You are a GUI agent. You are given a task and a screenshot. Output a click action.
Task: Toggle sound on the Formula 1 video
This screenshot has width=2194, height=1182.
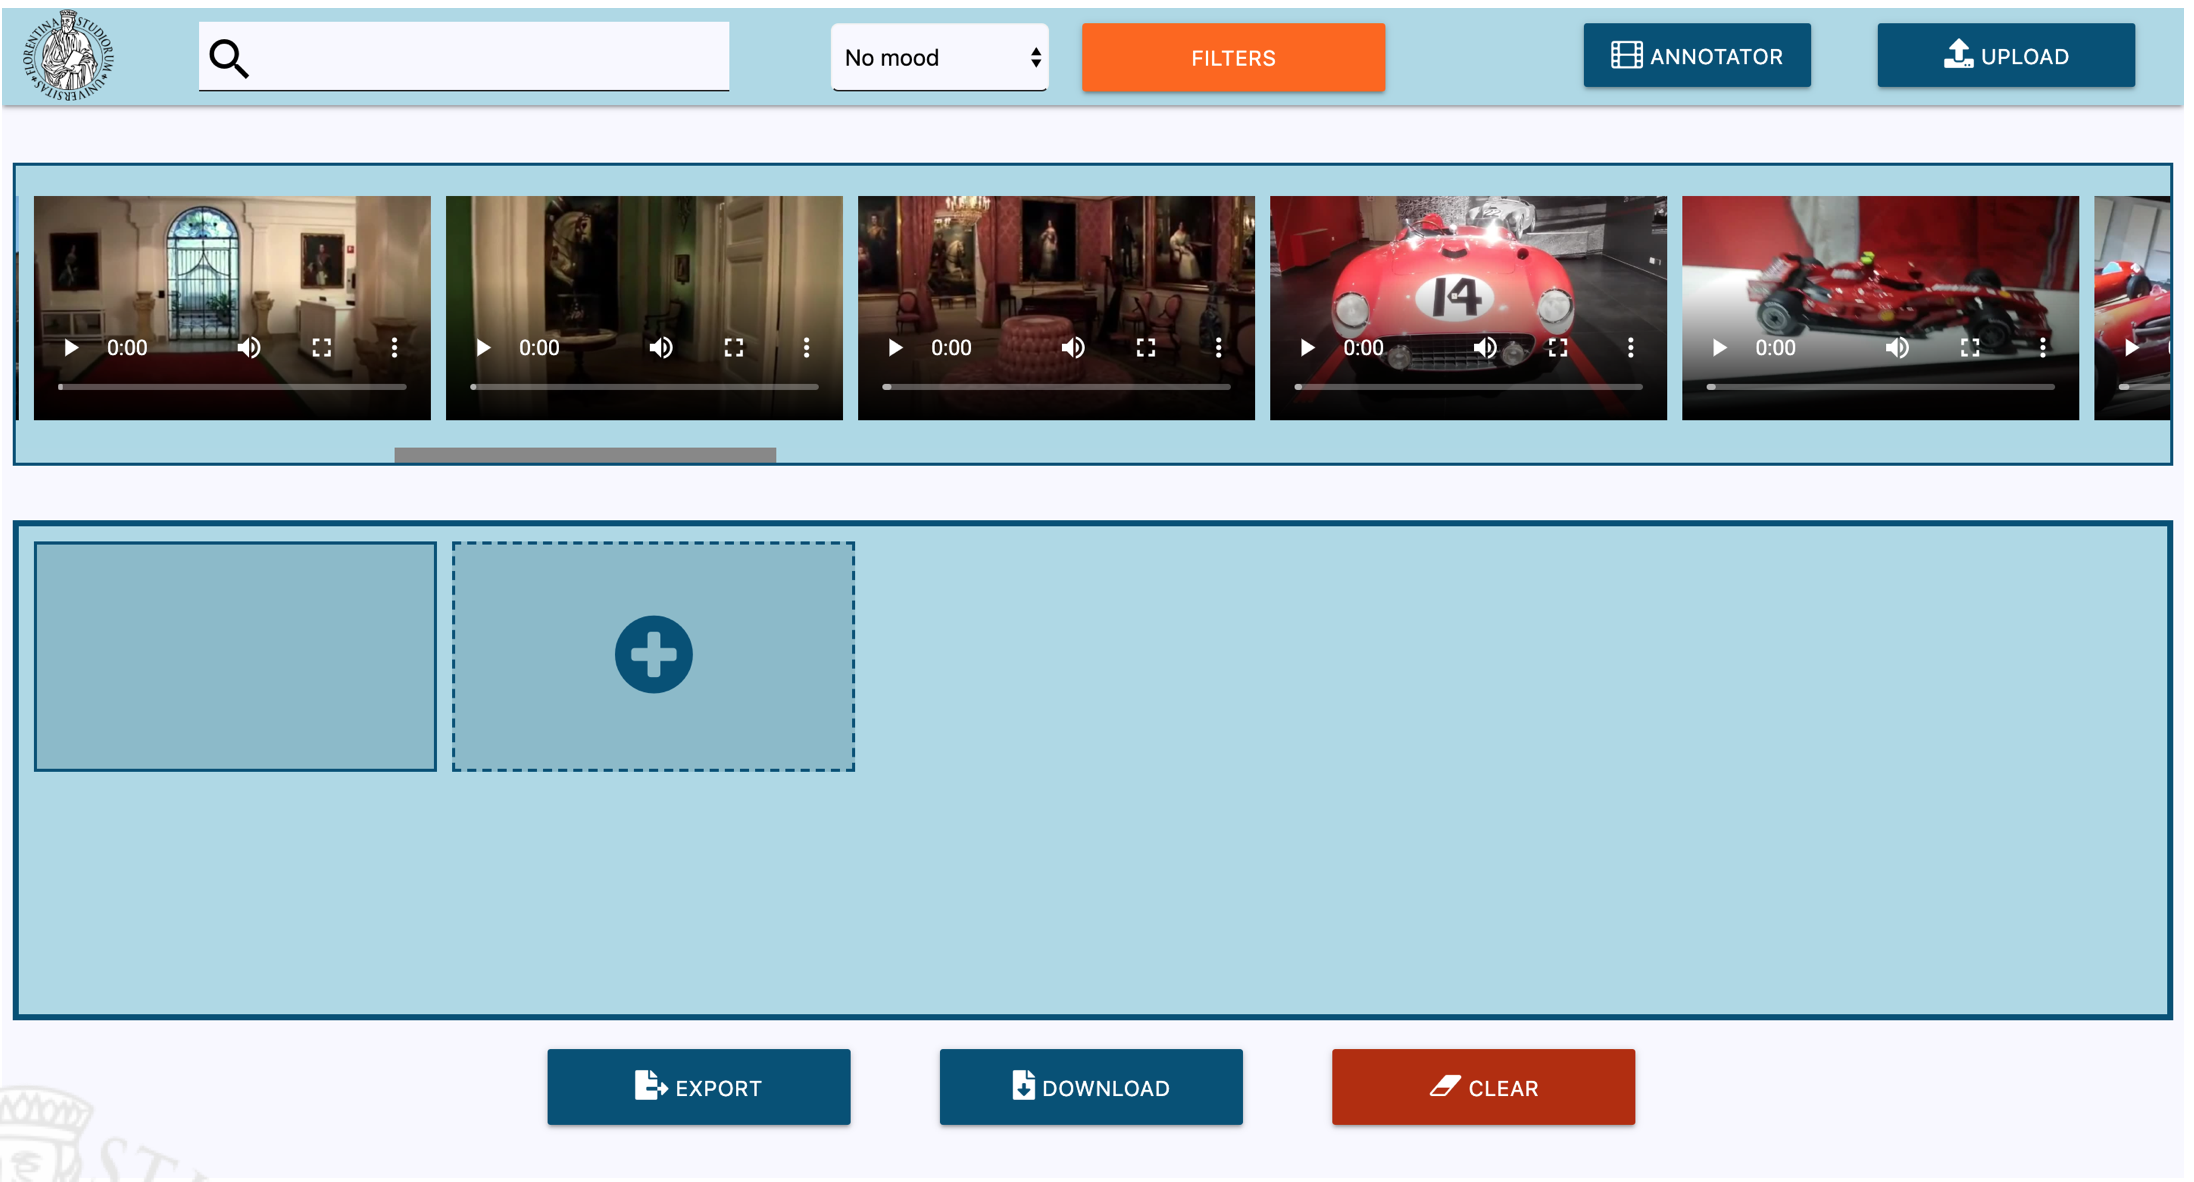1897,348
